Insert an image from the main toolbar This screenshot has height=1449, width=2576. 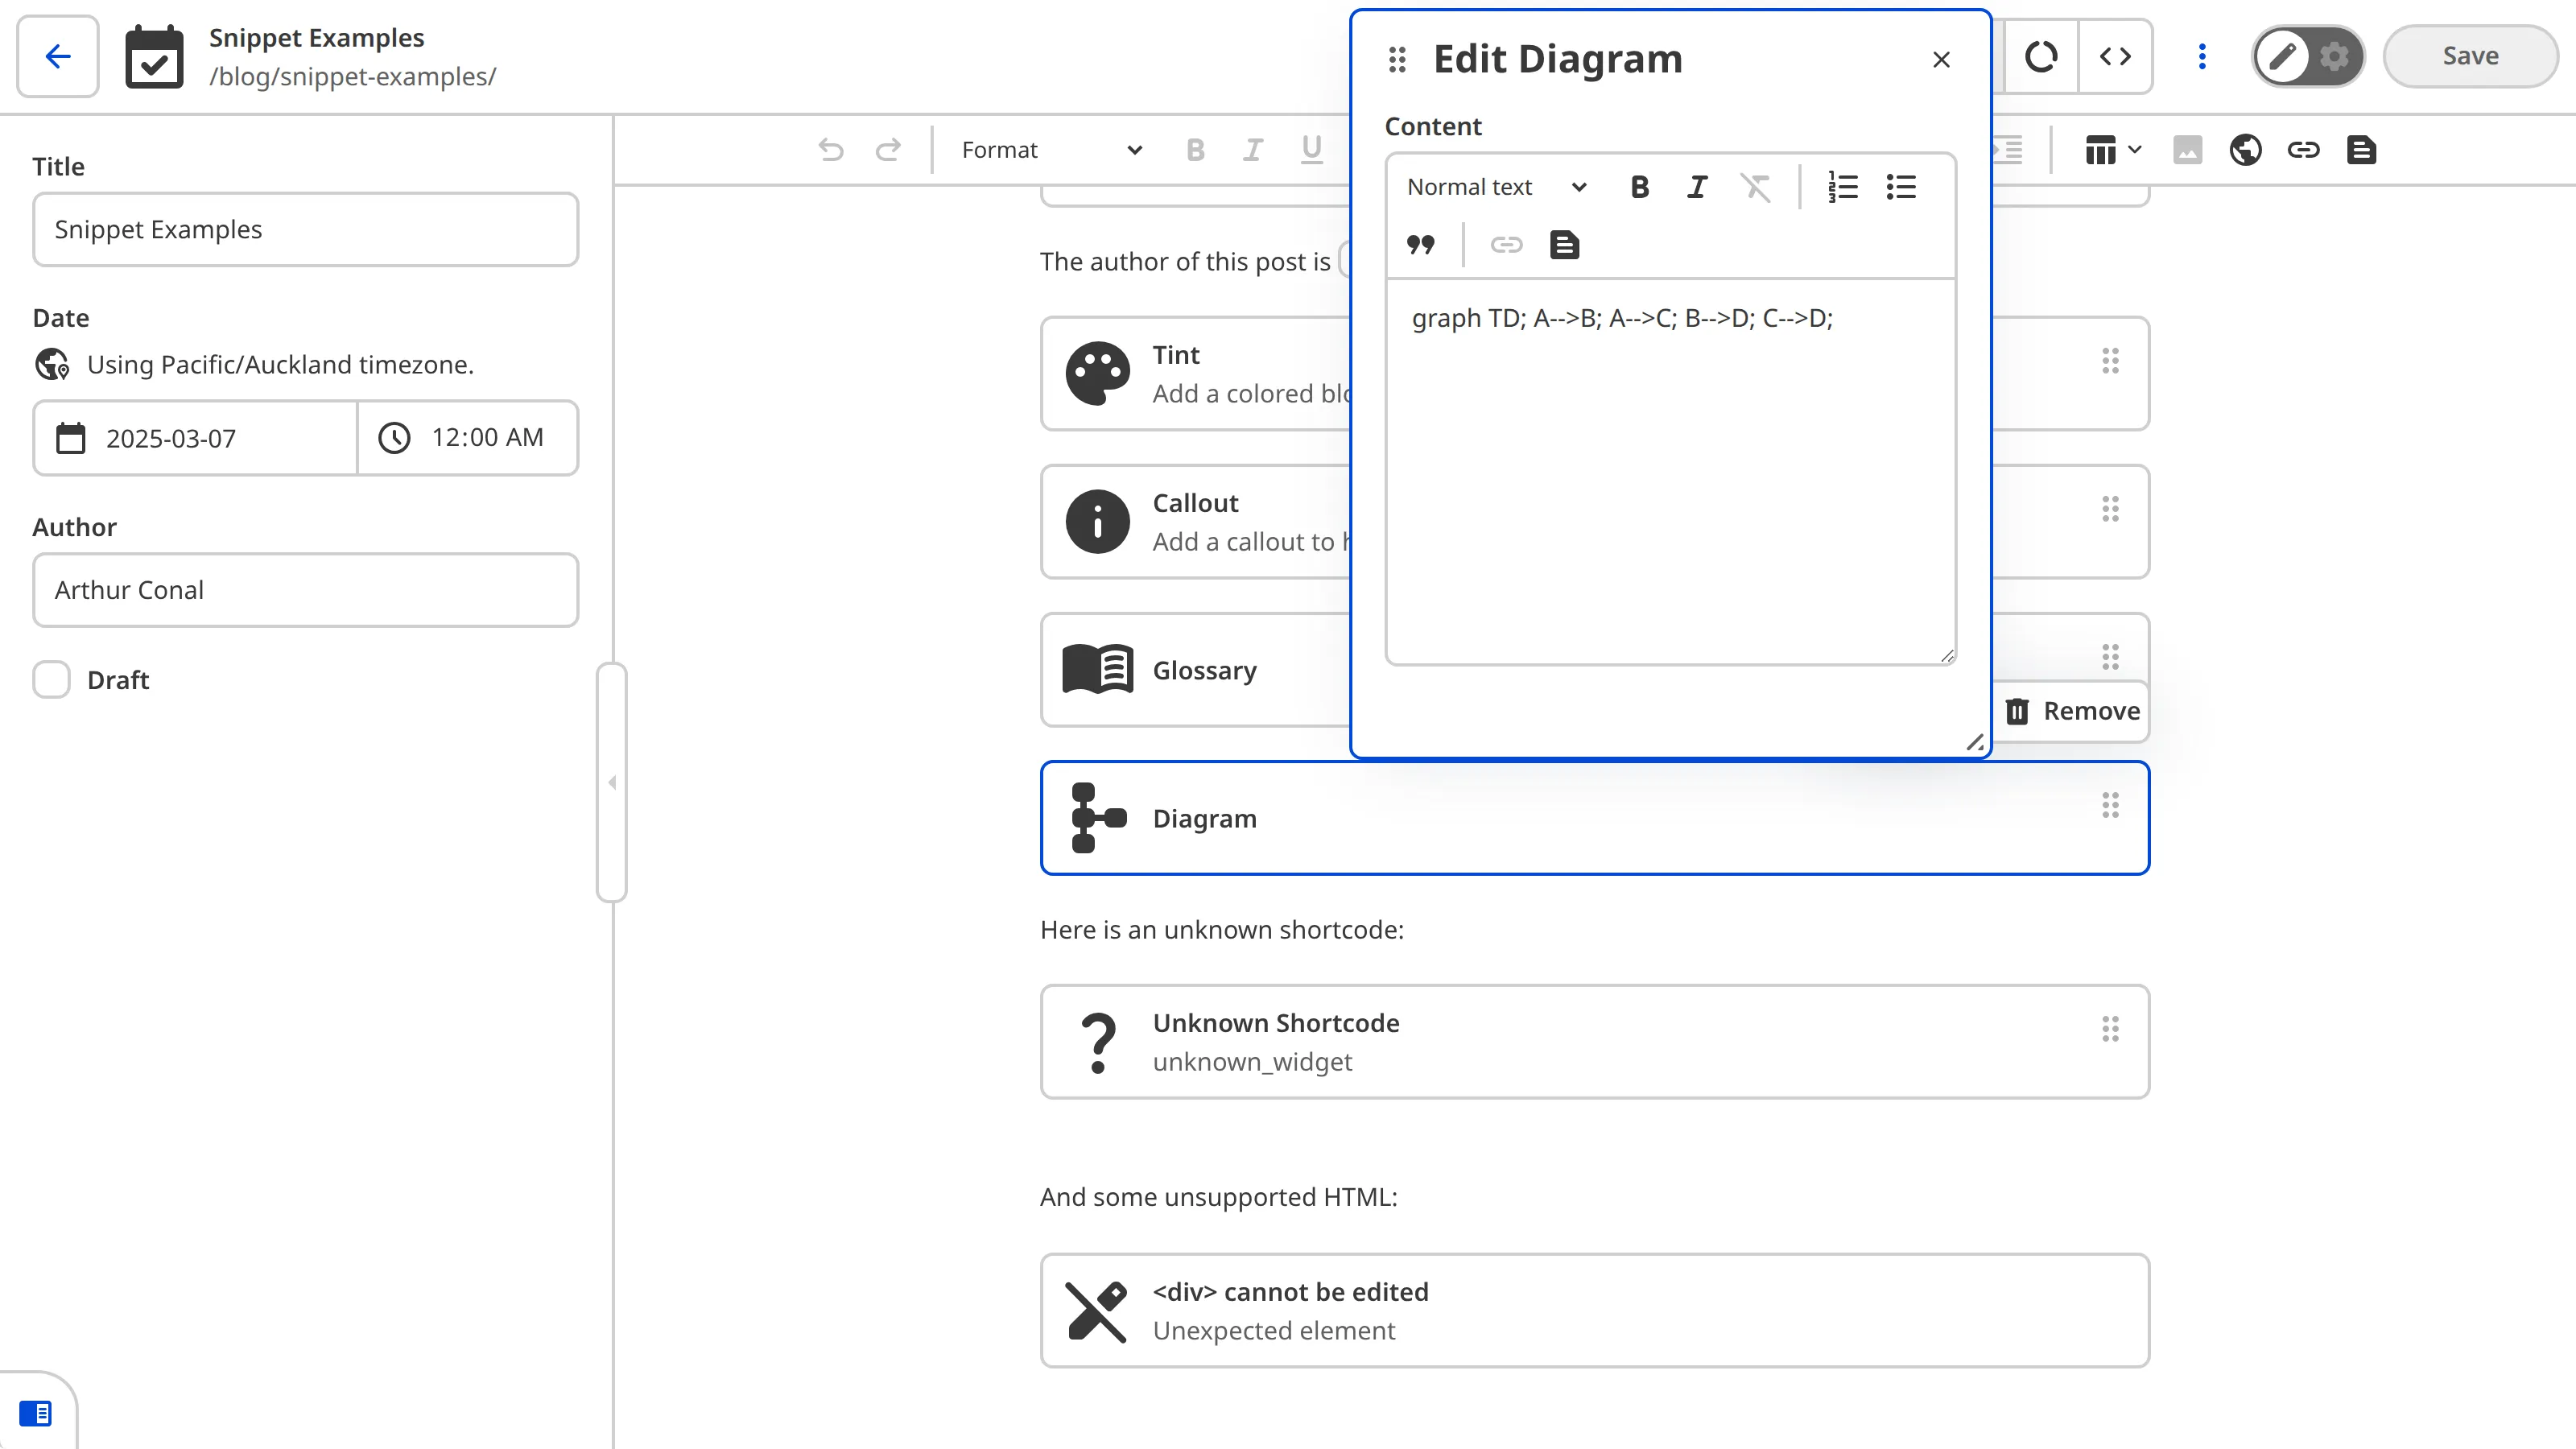point(2188,150)
